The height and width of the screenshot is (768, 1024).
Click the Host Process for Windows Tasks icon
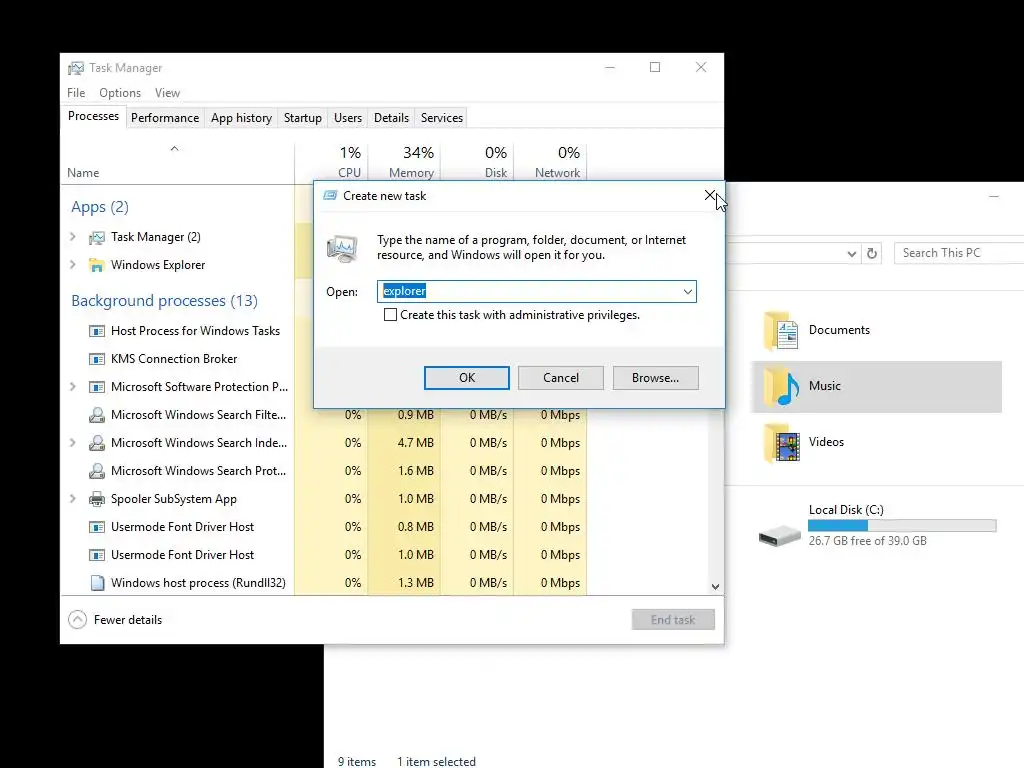pos(97,331)
